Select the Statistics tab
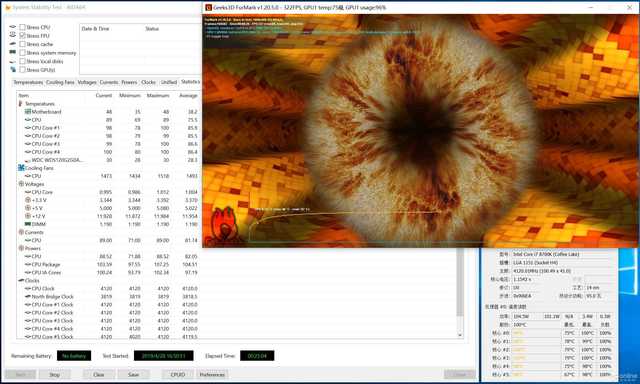 [190, 82]
